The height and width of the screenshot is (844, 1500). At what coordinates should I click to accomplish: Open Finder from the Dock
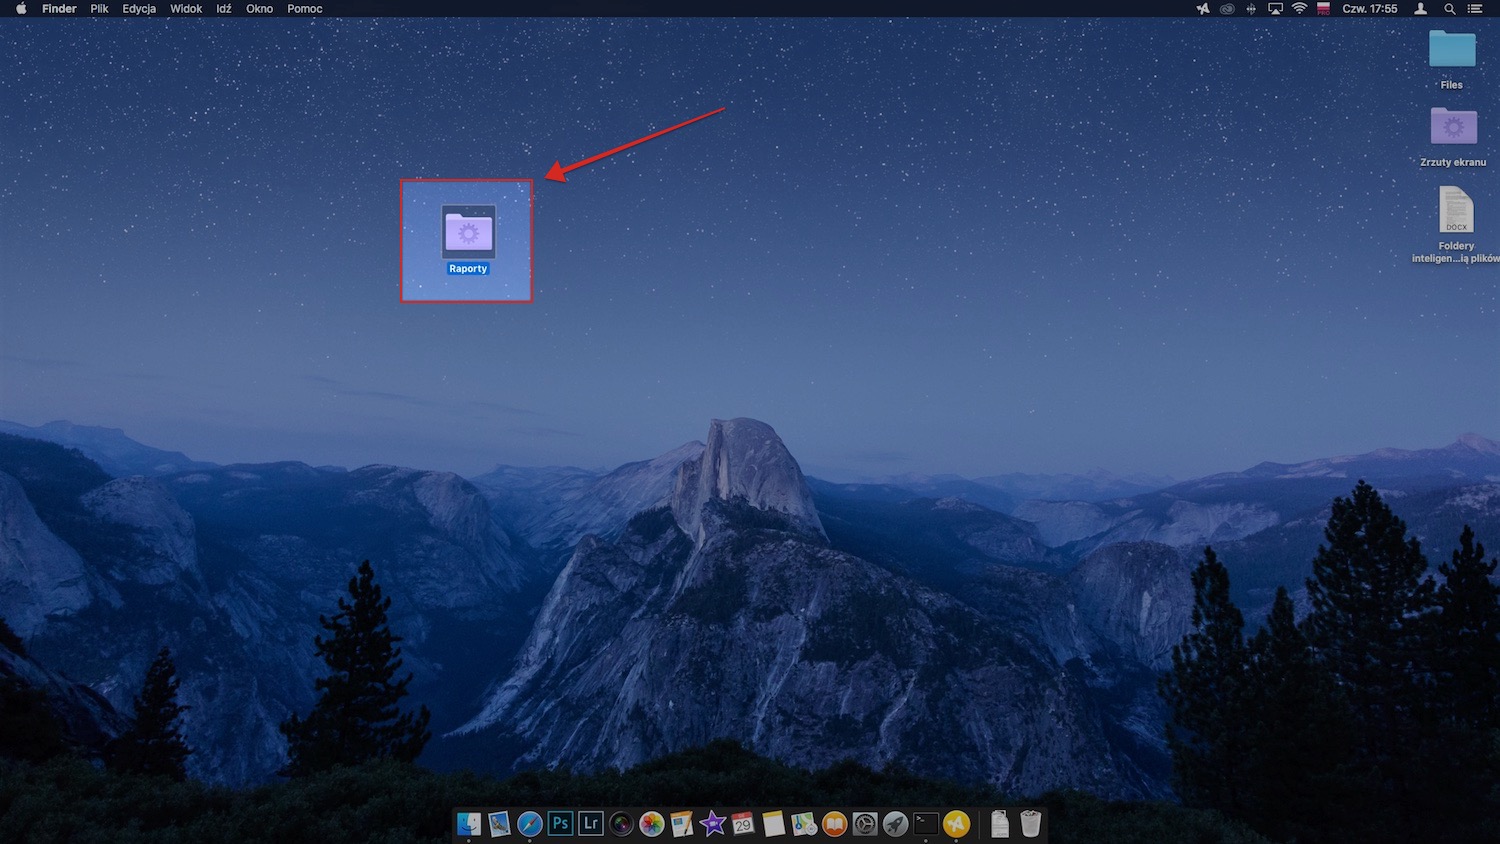click(x=469, y=824)
